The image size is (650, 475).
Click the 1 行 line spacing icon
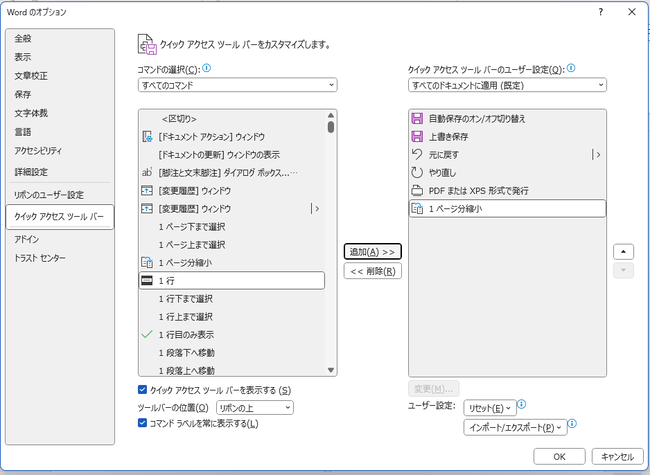click(147, 281)
